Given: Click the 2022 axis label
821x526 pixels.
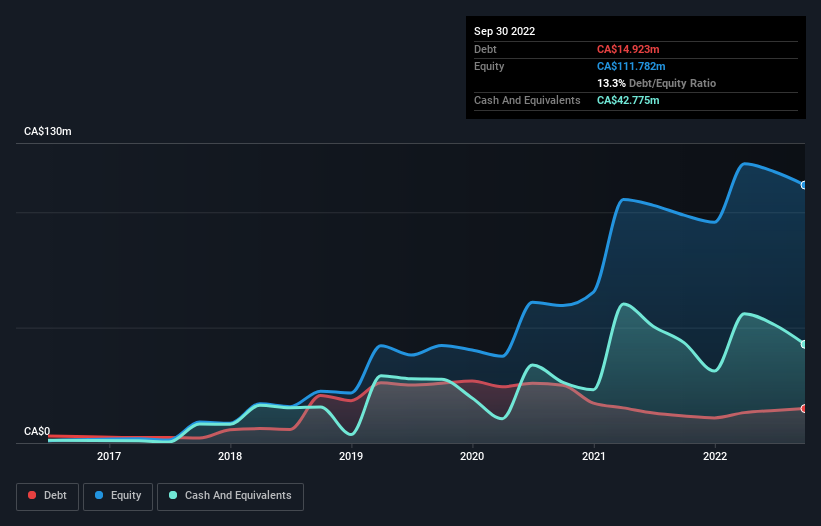Looking at the screenshot, I should 715,456.
